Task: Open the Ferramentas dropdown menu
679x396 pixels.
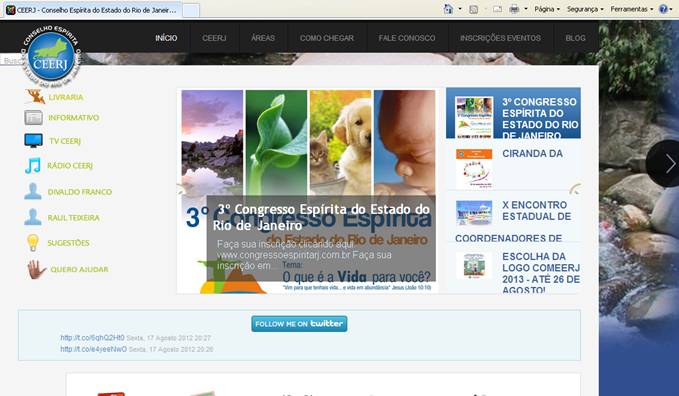Action: point(631,9)
